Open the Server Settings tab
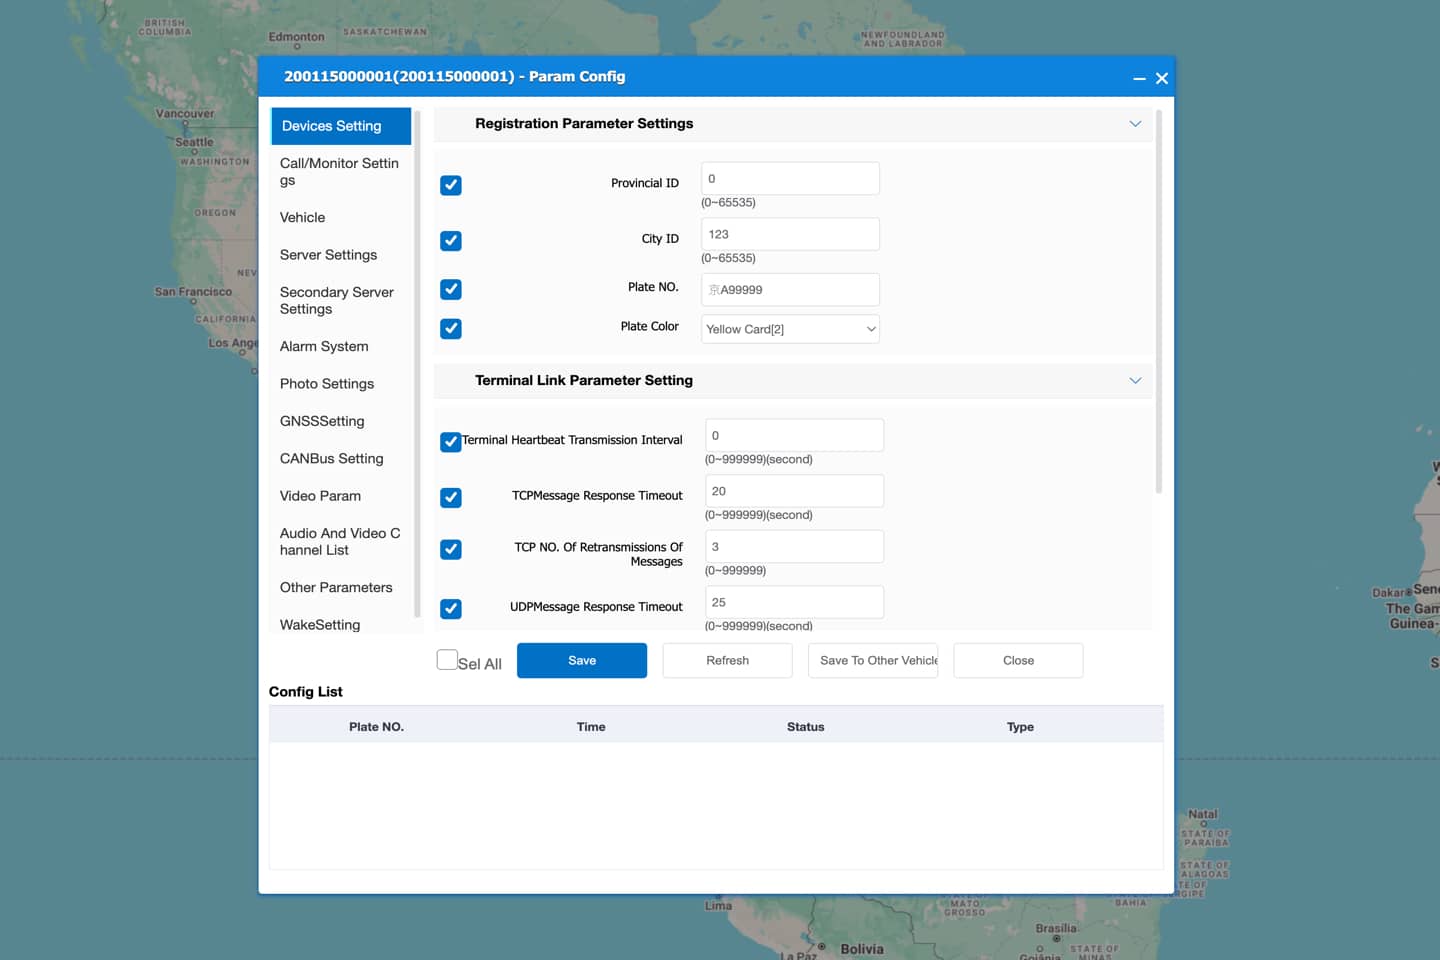 328,255
